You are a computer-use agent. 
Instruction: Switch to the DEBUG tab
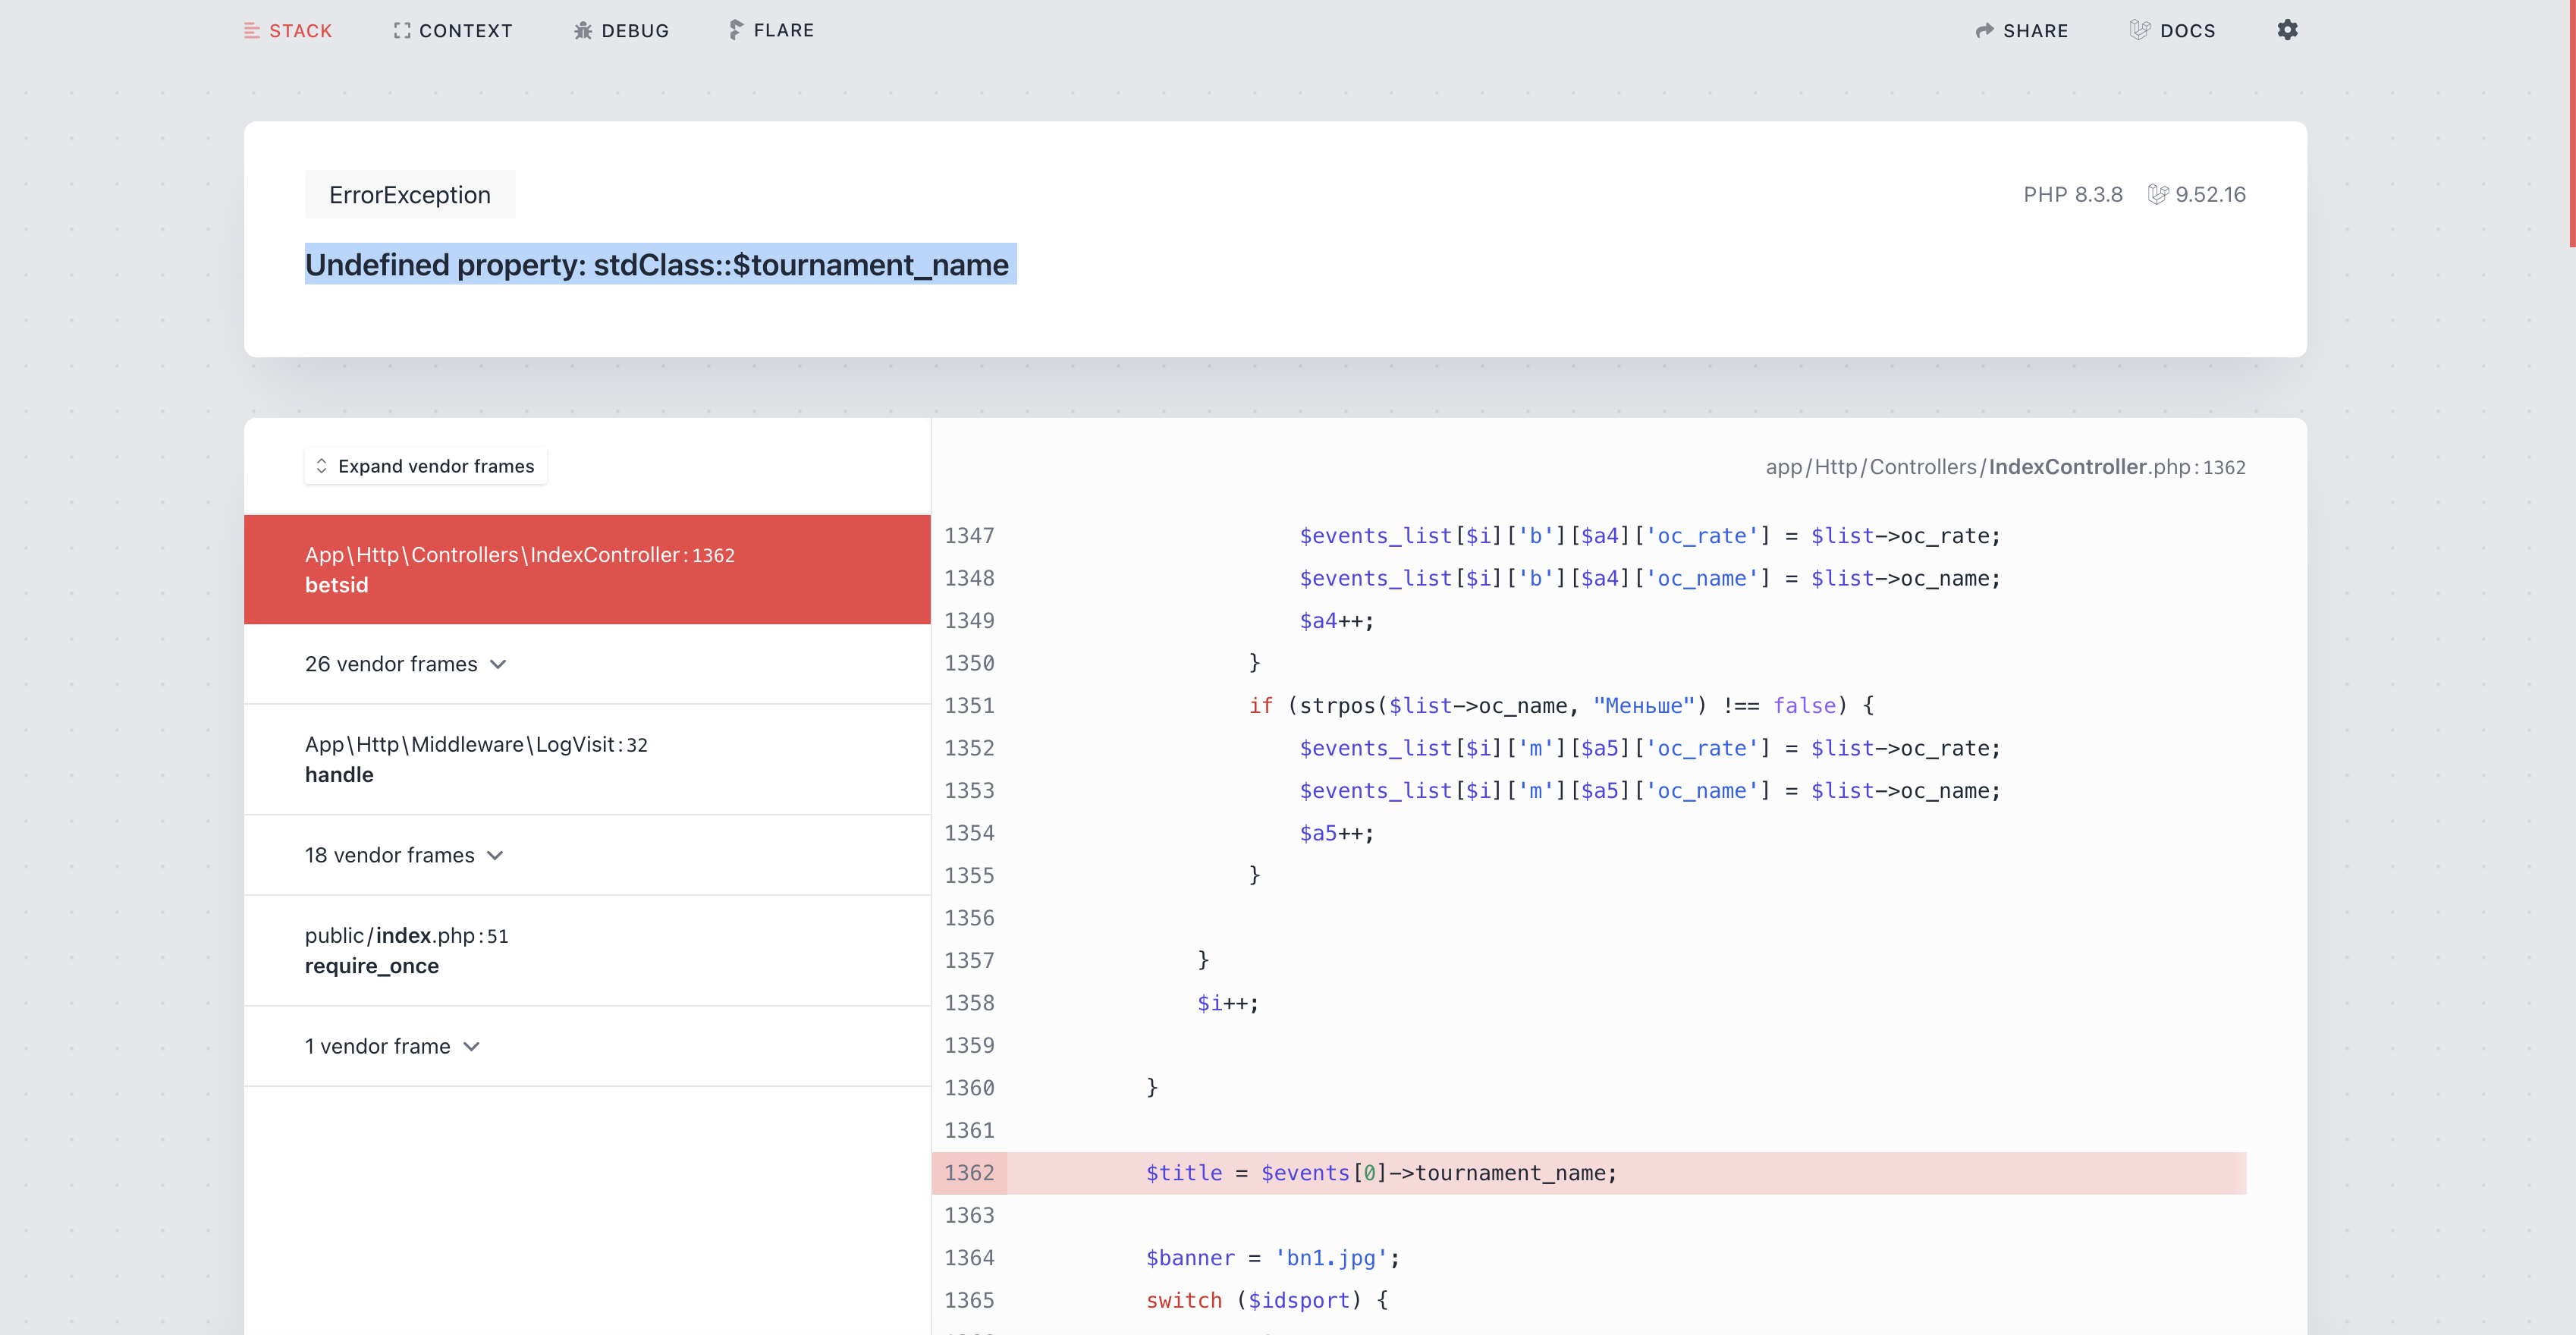click(635, 31)
